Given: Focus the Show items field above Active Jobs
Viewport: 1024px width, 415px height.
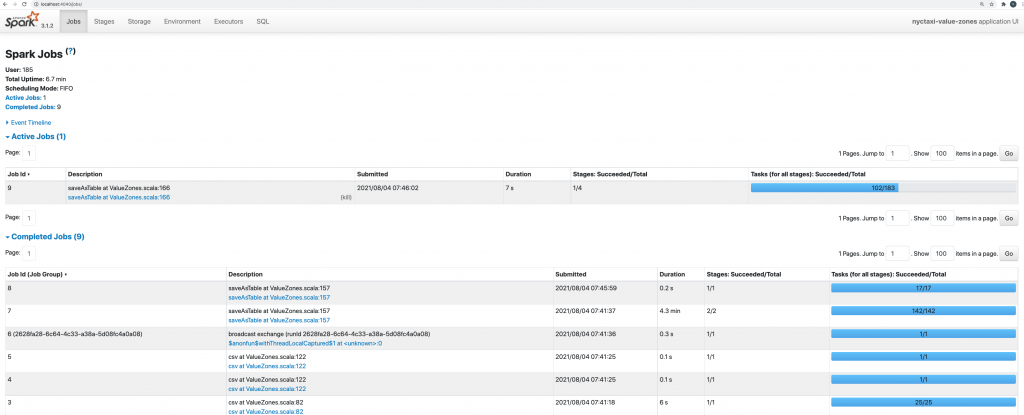Looking at the screenshot, I should (942, 154).
